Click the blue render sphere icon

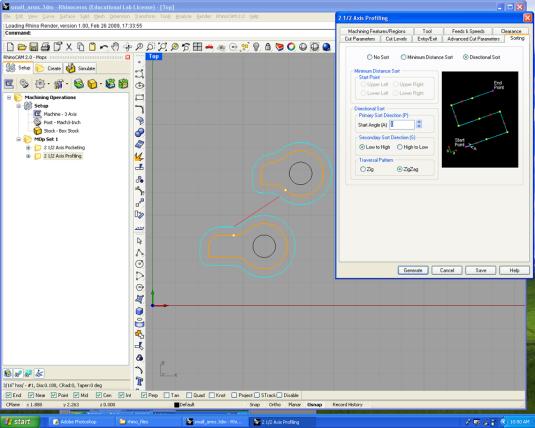[326, 46]
